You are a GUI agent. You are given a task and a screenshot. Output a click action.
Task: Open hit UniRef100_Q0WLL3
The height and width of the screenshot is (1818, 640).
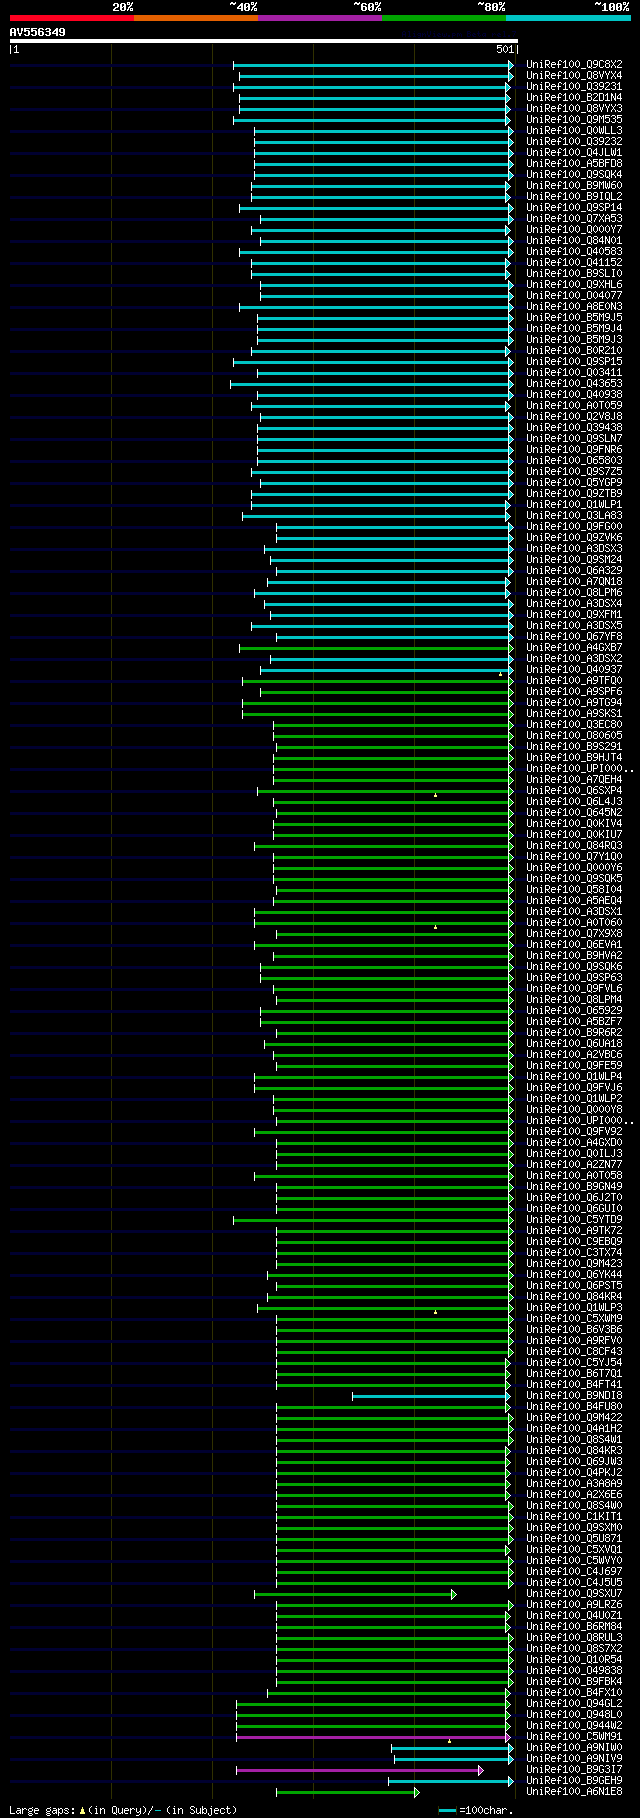pos(574,131)
